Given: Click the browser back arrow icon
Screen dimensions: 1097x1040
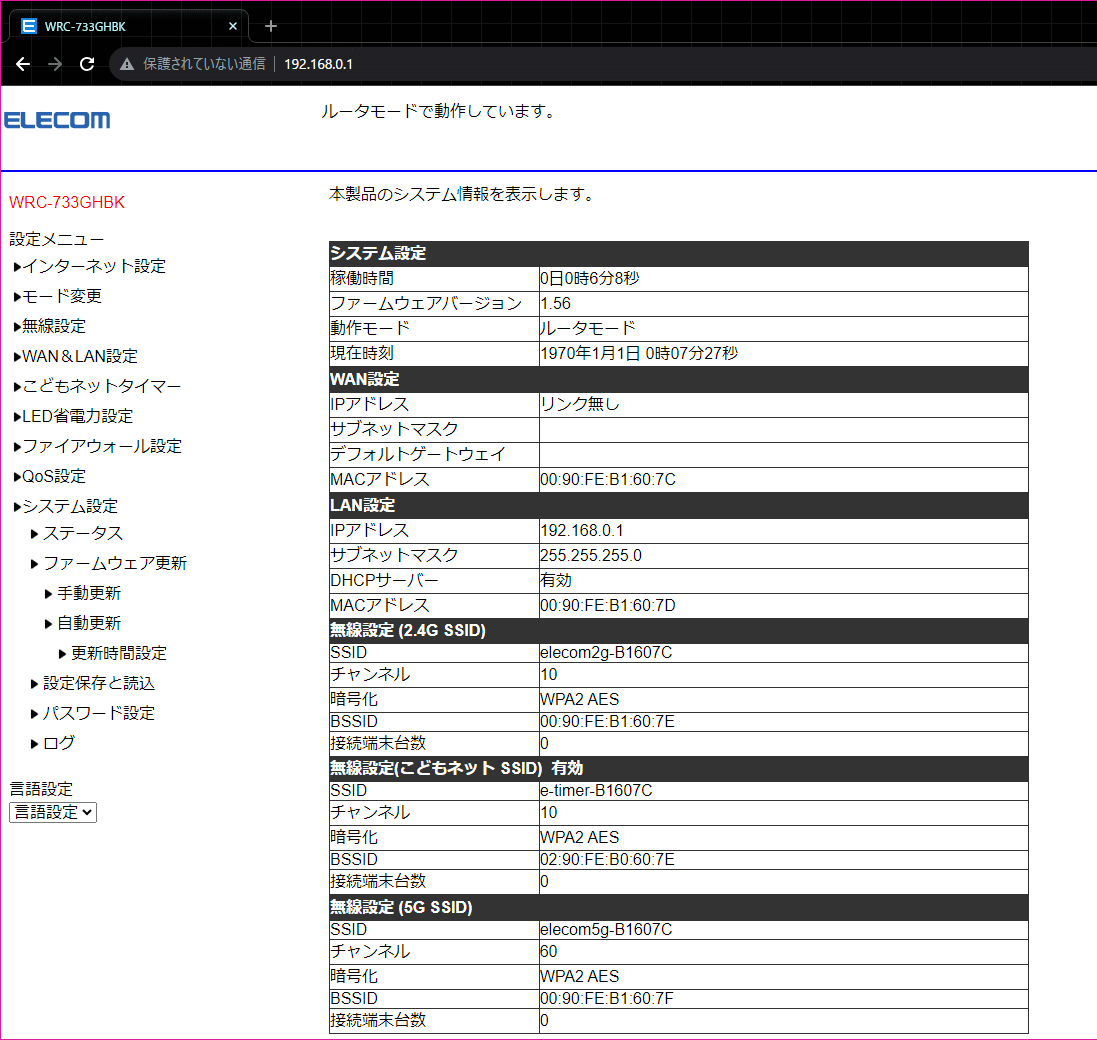Looking at the screenshot, I should (x=23, y=64).
